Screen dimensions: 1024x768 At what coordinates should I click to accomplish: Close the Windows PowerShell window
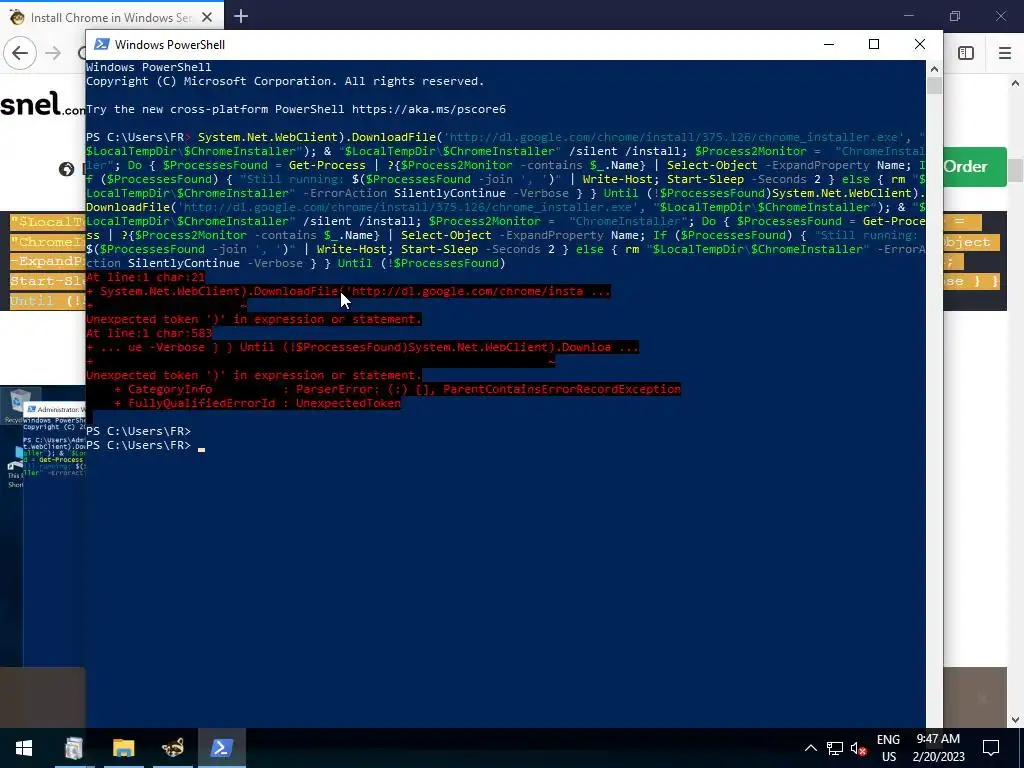(920, 44)
